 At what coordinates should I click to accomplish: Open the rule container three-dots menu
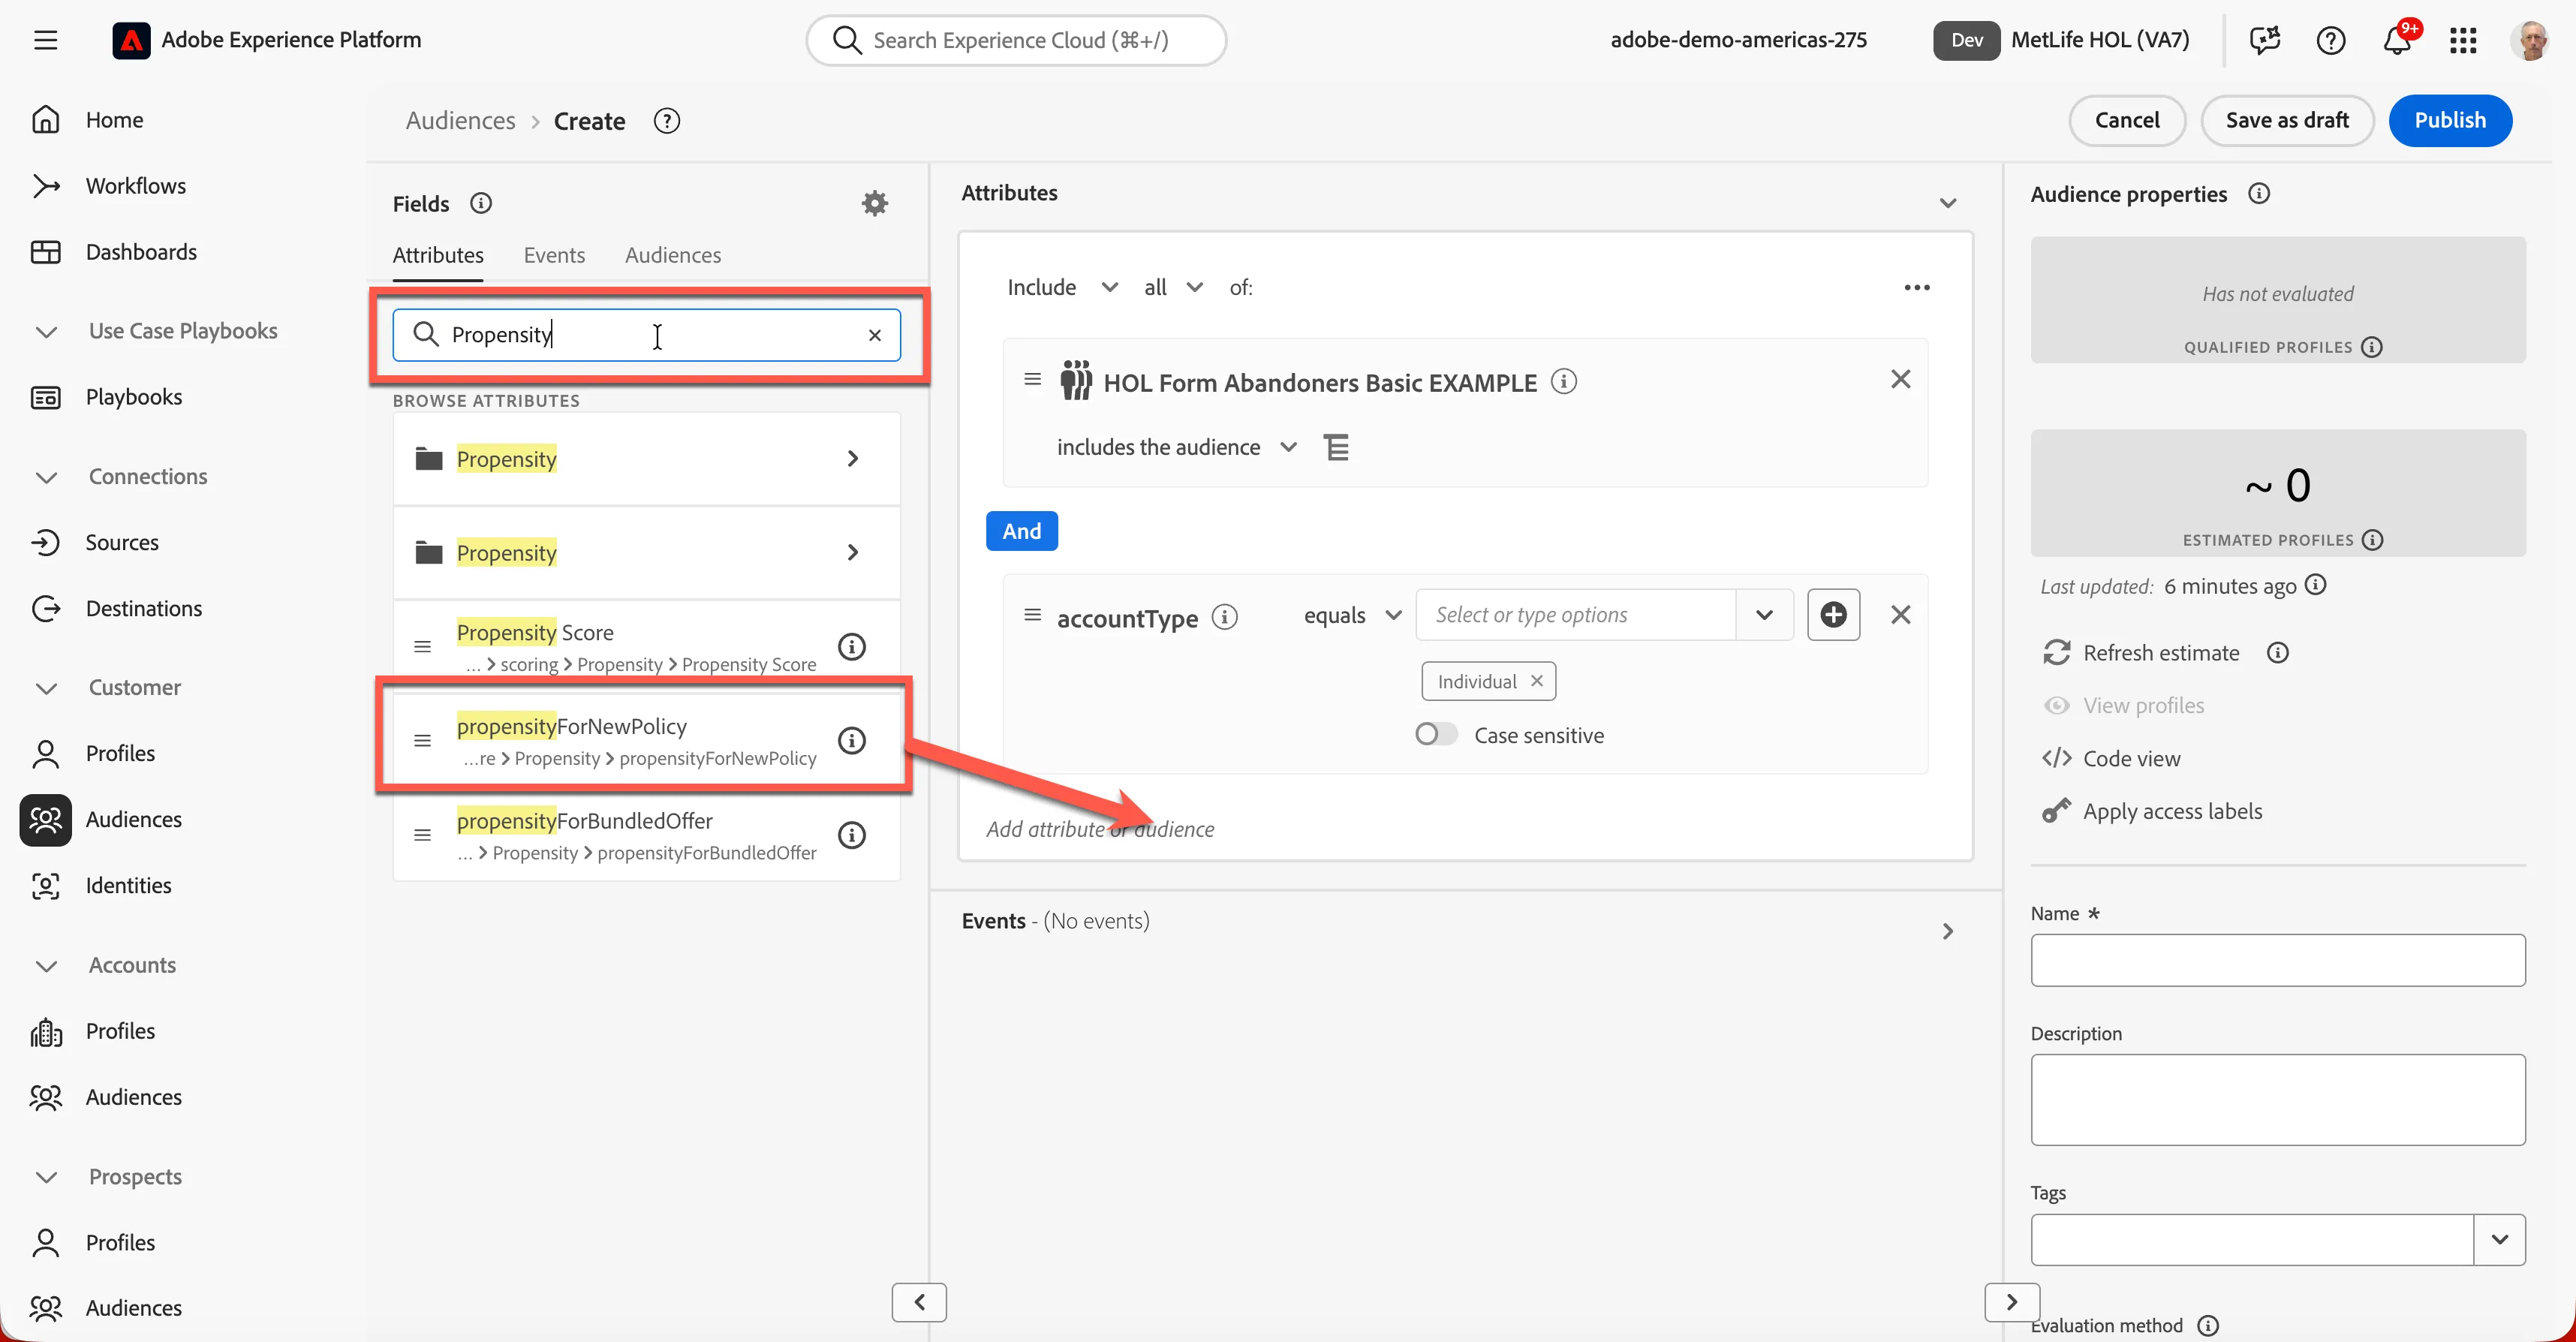(x=1917, y=288)
